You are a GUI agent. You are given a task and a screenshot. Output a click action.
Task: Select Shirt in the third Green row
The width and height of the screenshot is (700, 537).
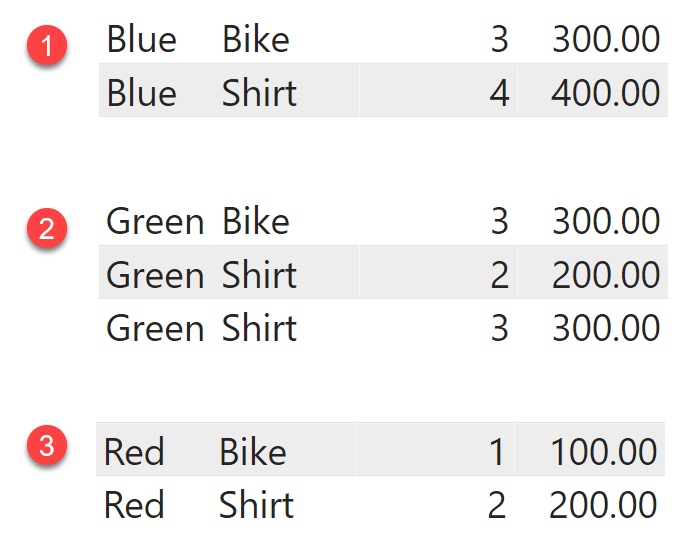pyautogui.click(x=259, y=328)
